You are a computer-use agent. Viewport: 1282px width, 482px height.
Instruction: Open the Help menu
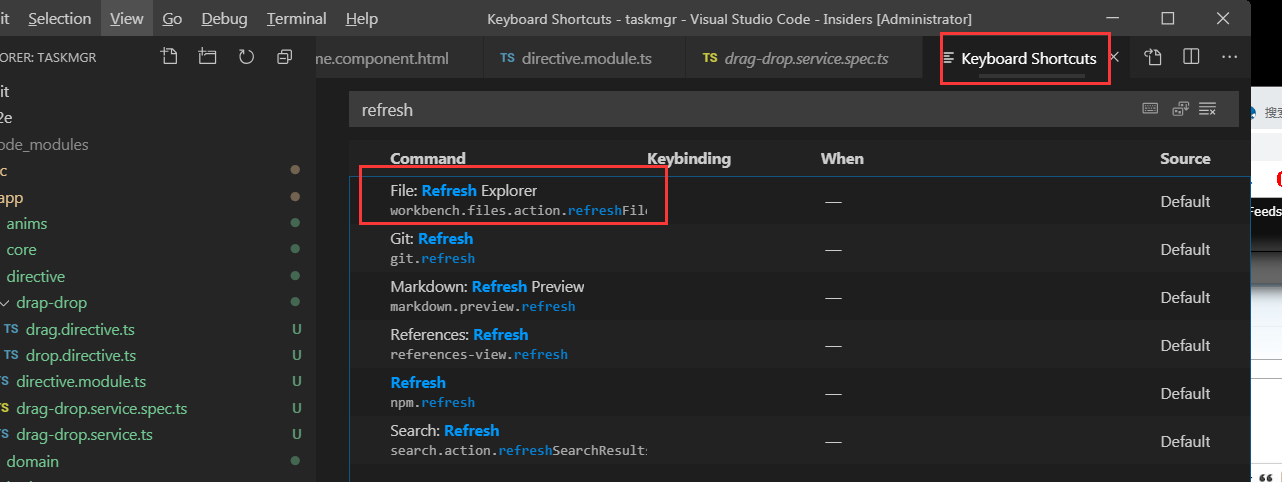pyautogui.click(x=361, y=19)
